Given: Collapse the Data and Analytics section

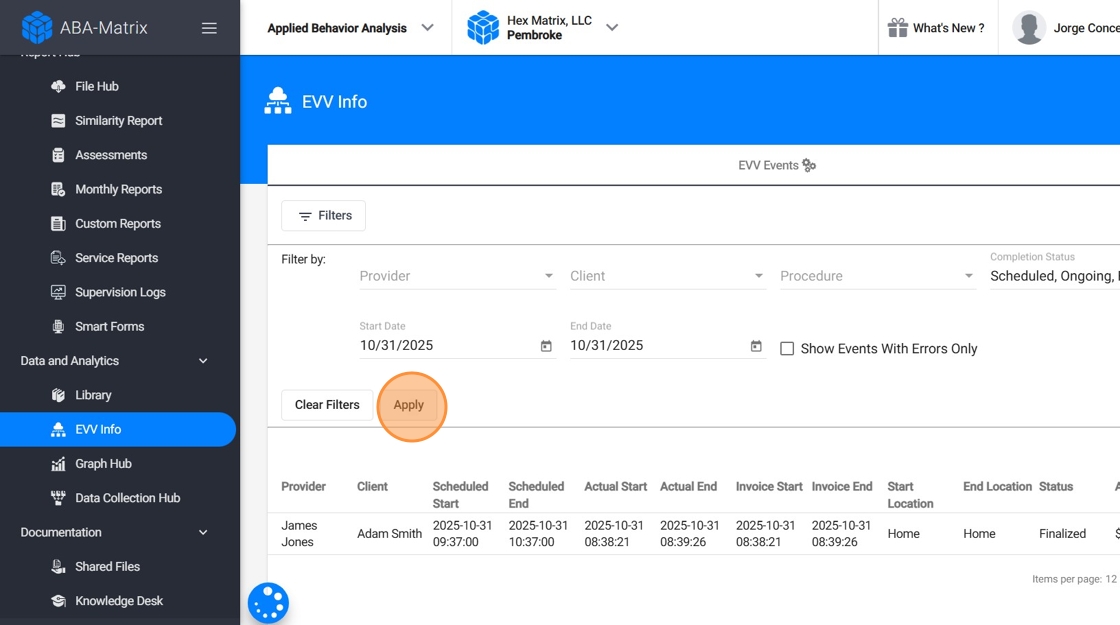Looking at the screenshot, I should tap(203, 361).
